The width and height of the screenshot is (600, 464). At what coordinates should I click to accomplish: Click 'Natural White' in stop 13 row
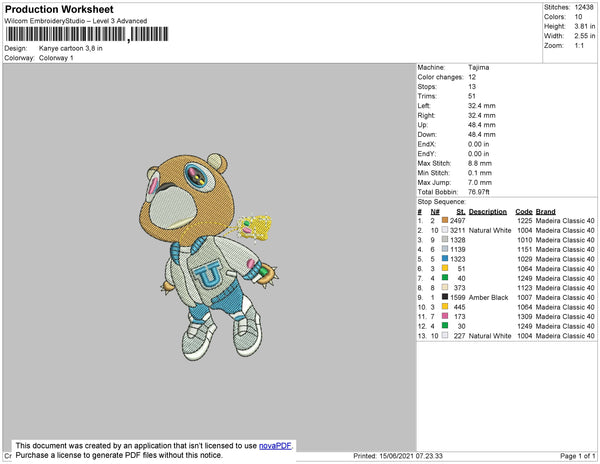tap(490, 336)
